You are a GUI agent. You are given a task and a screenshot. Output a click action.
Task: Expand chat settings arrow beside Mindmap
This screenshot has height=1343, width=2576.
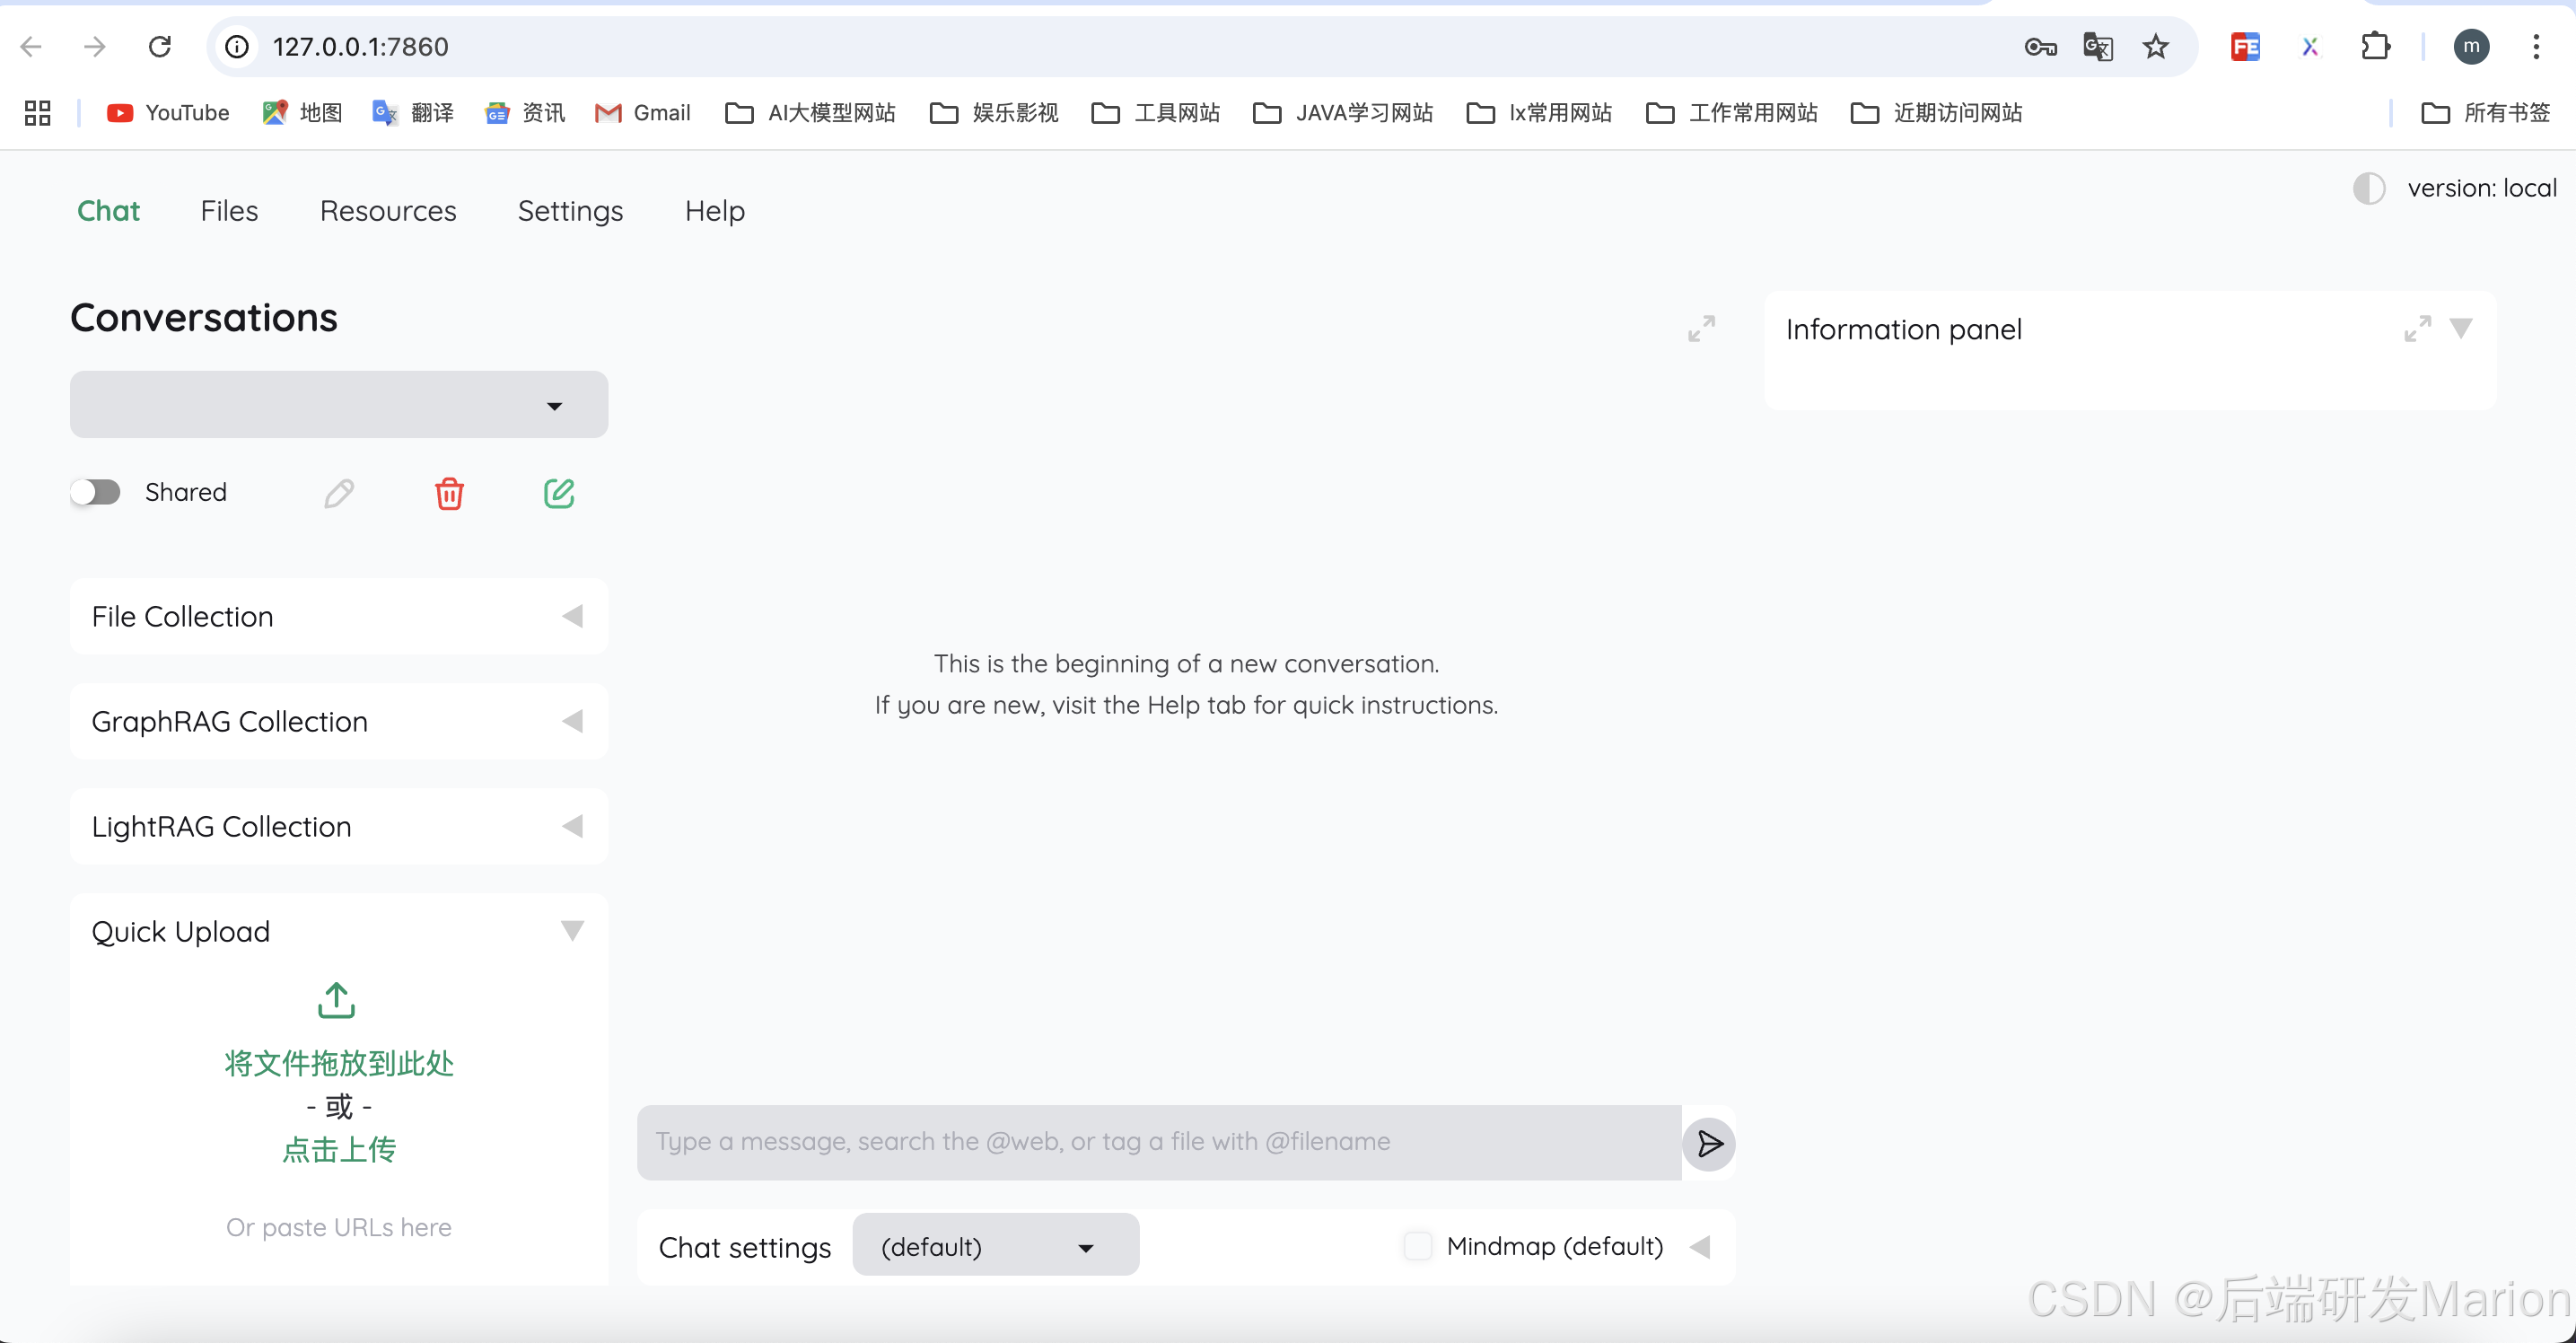click(x=1700, y=1247)
